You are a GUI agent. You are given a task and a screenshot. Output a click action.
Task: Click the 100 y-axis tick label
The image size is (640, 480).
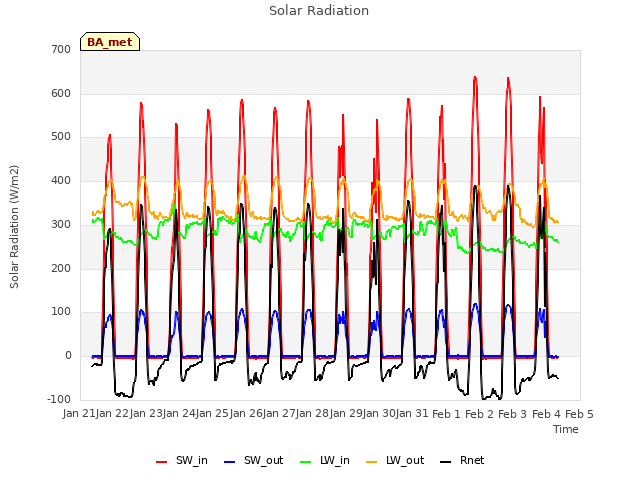coord(61,311)
